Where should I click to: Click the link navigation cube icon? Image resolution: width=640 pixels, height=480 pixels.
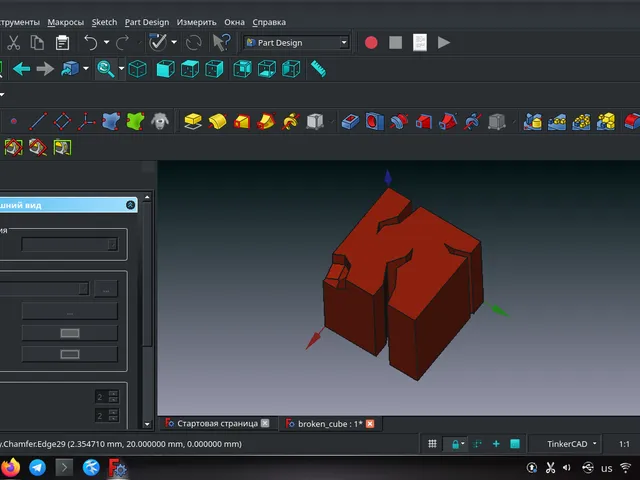pos(70,69)
